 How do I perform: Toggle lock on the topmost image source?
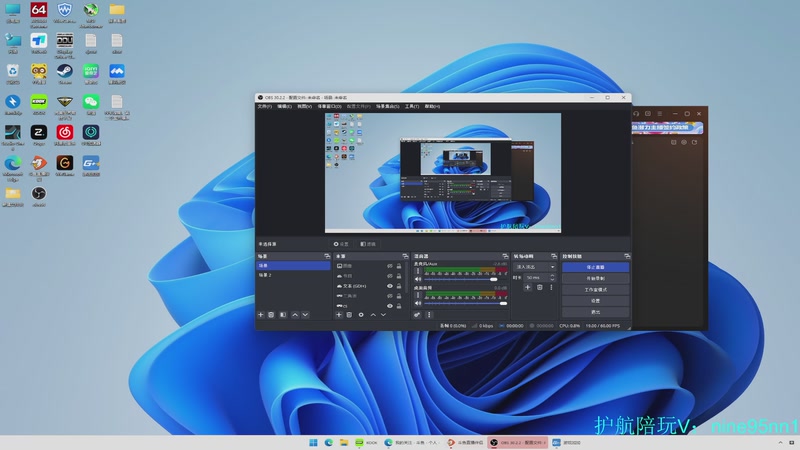(399, 266)
